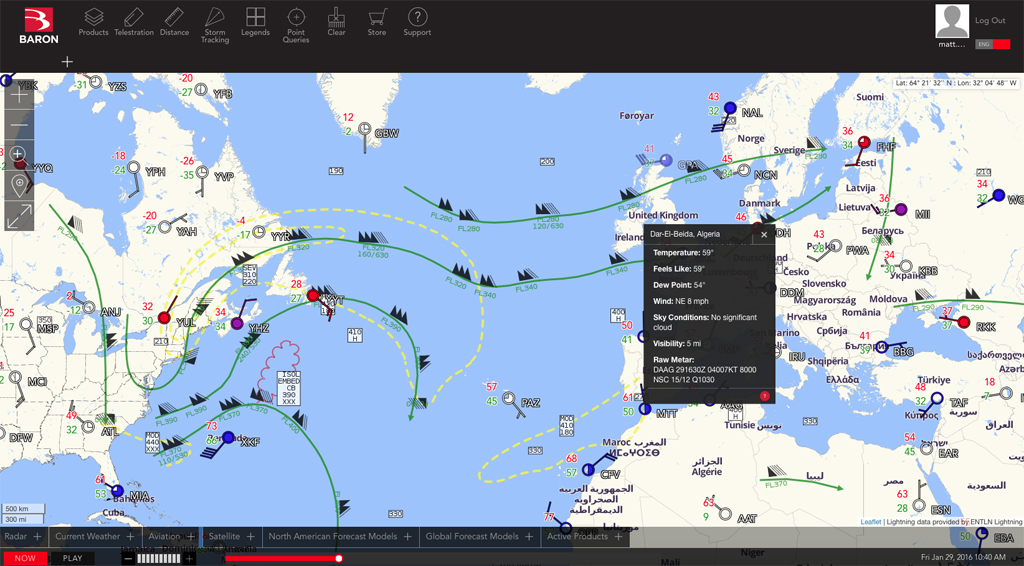The image size is (1024, 566).
Task: Click the FHF red station marker
Action: click(864, 142)
